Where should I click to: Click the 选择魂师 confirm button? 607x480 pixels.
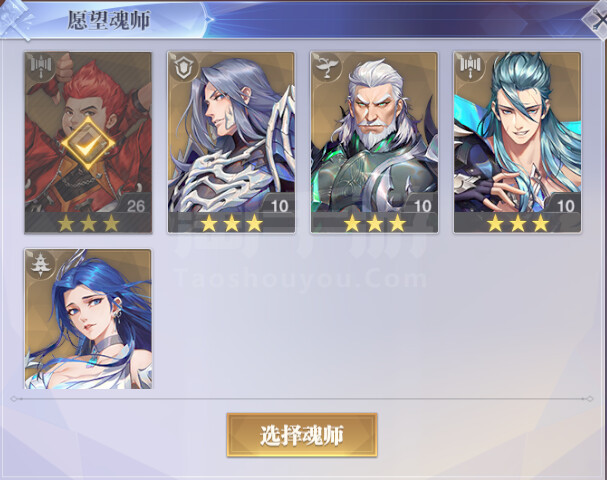[302, 435]
